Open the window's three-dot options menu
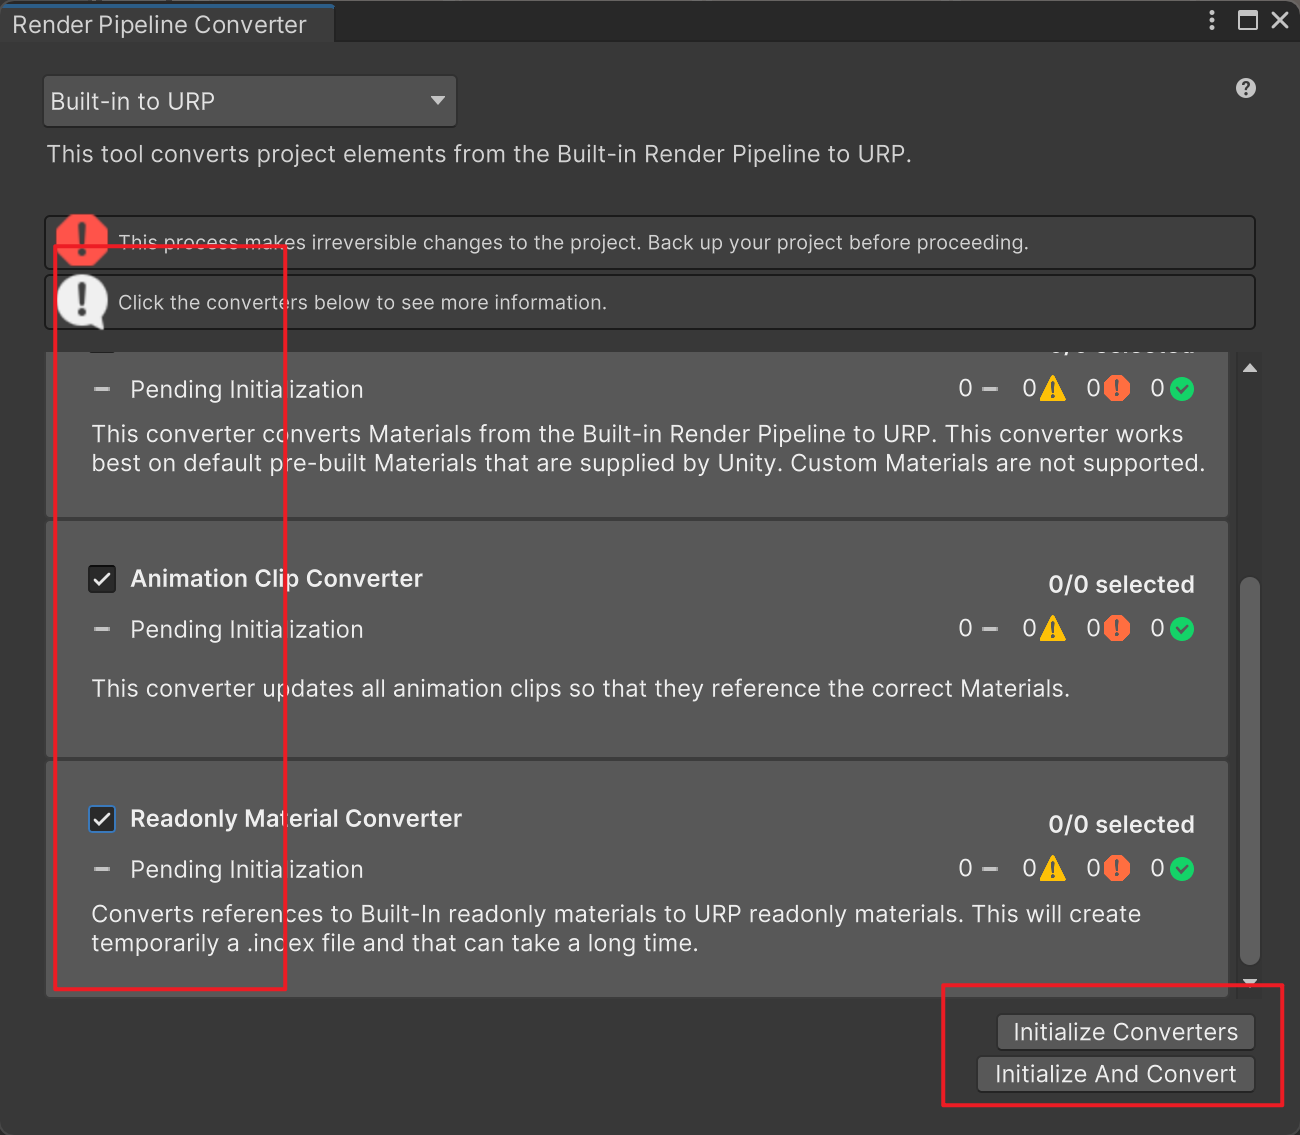The image size is (1300, 1135). [1212, 20]
